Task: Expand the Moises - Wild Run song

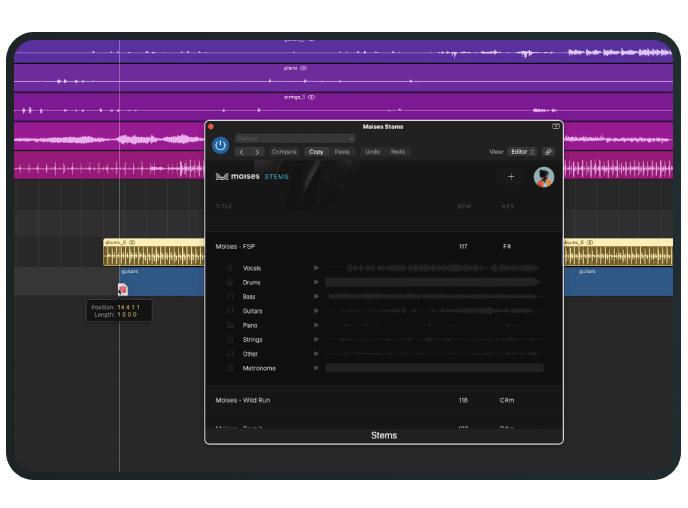Action: click(x=384, y=400)
